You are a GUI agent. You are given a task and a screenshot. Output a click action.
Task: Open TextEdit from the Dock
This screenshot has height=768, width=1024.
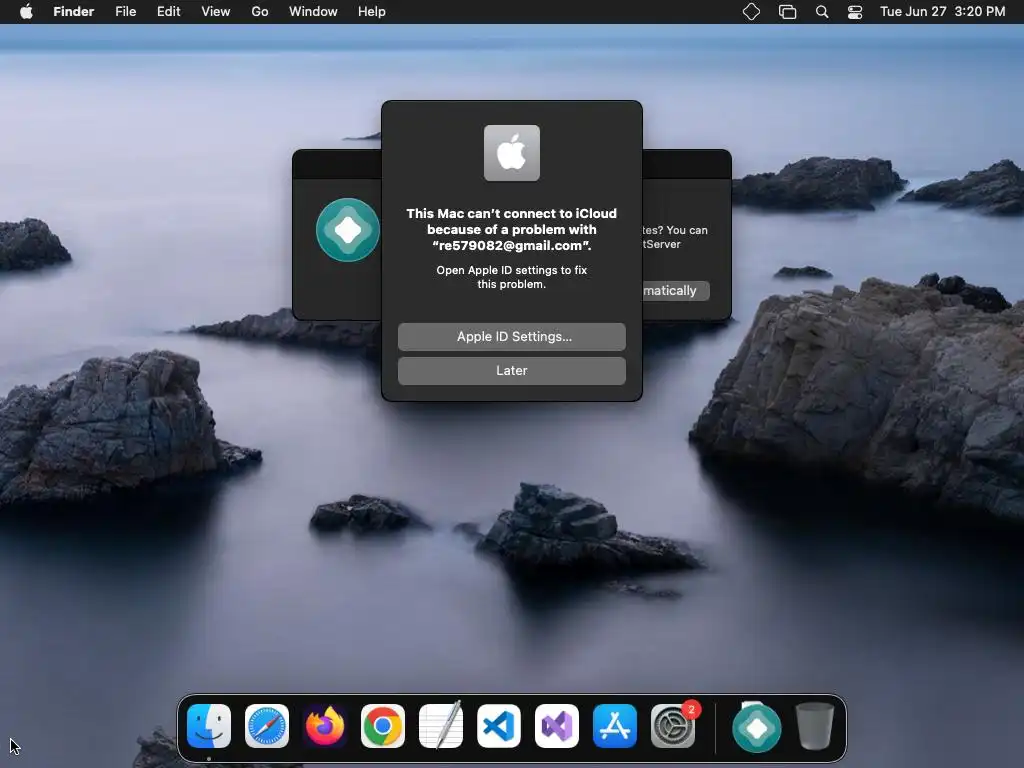[441, 726]
